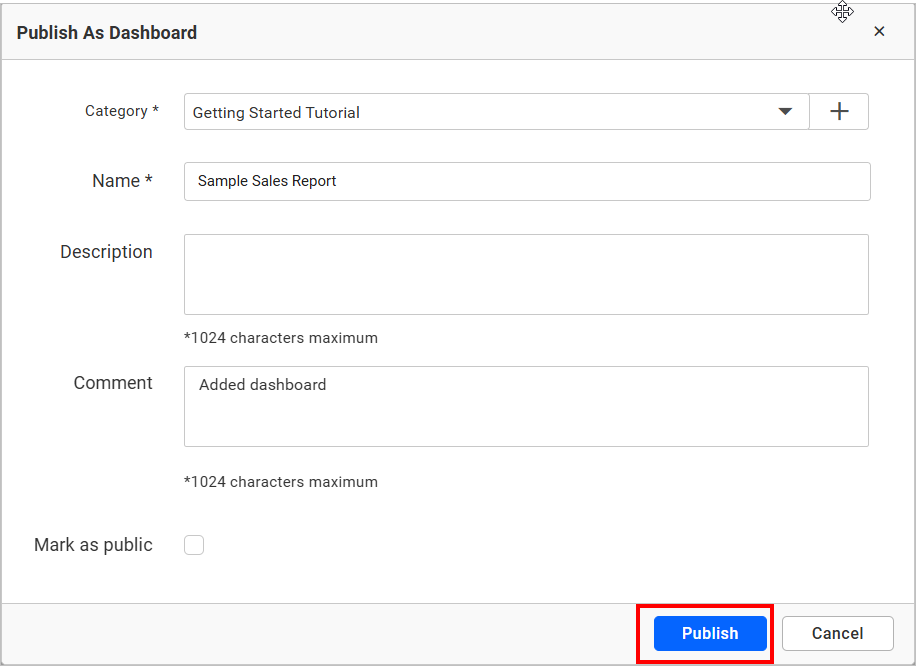The image size is (916, 666).
Task: Edit the Name field containing Sample Sales Report
Action: click(x=526, y=181)
